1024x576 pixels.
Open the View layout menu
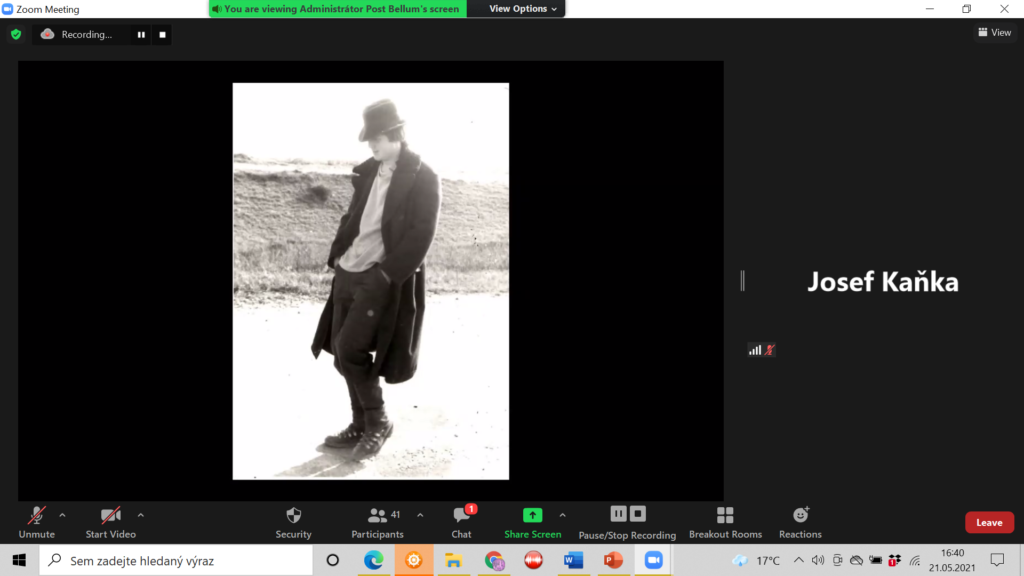coord(995,32)
